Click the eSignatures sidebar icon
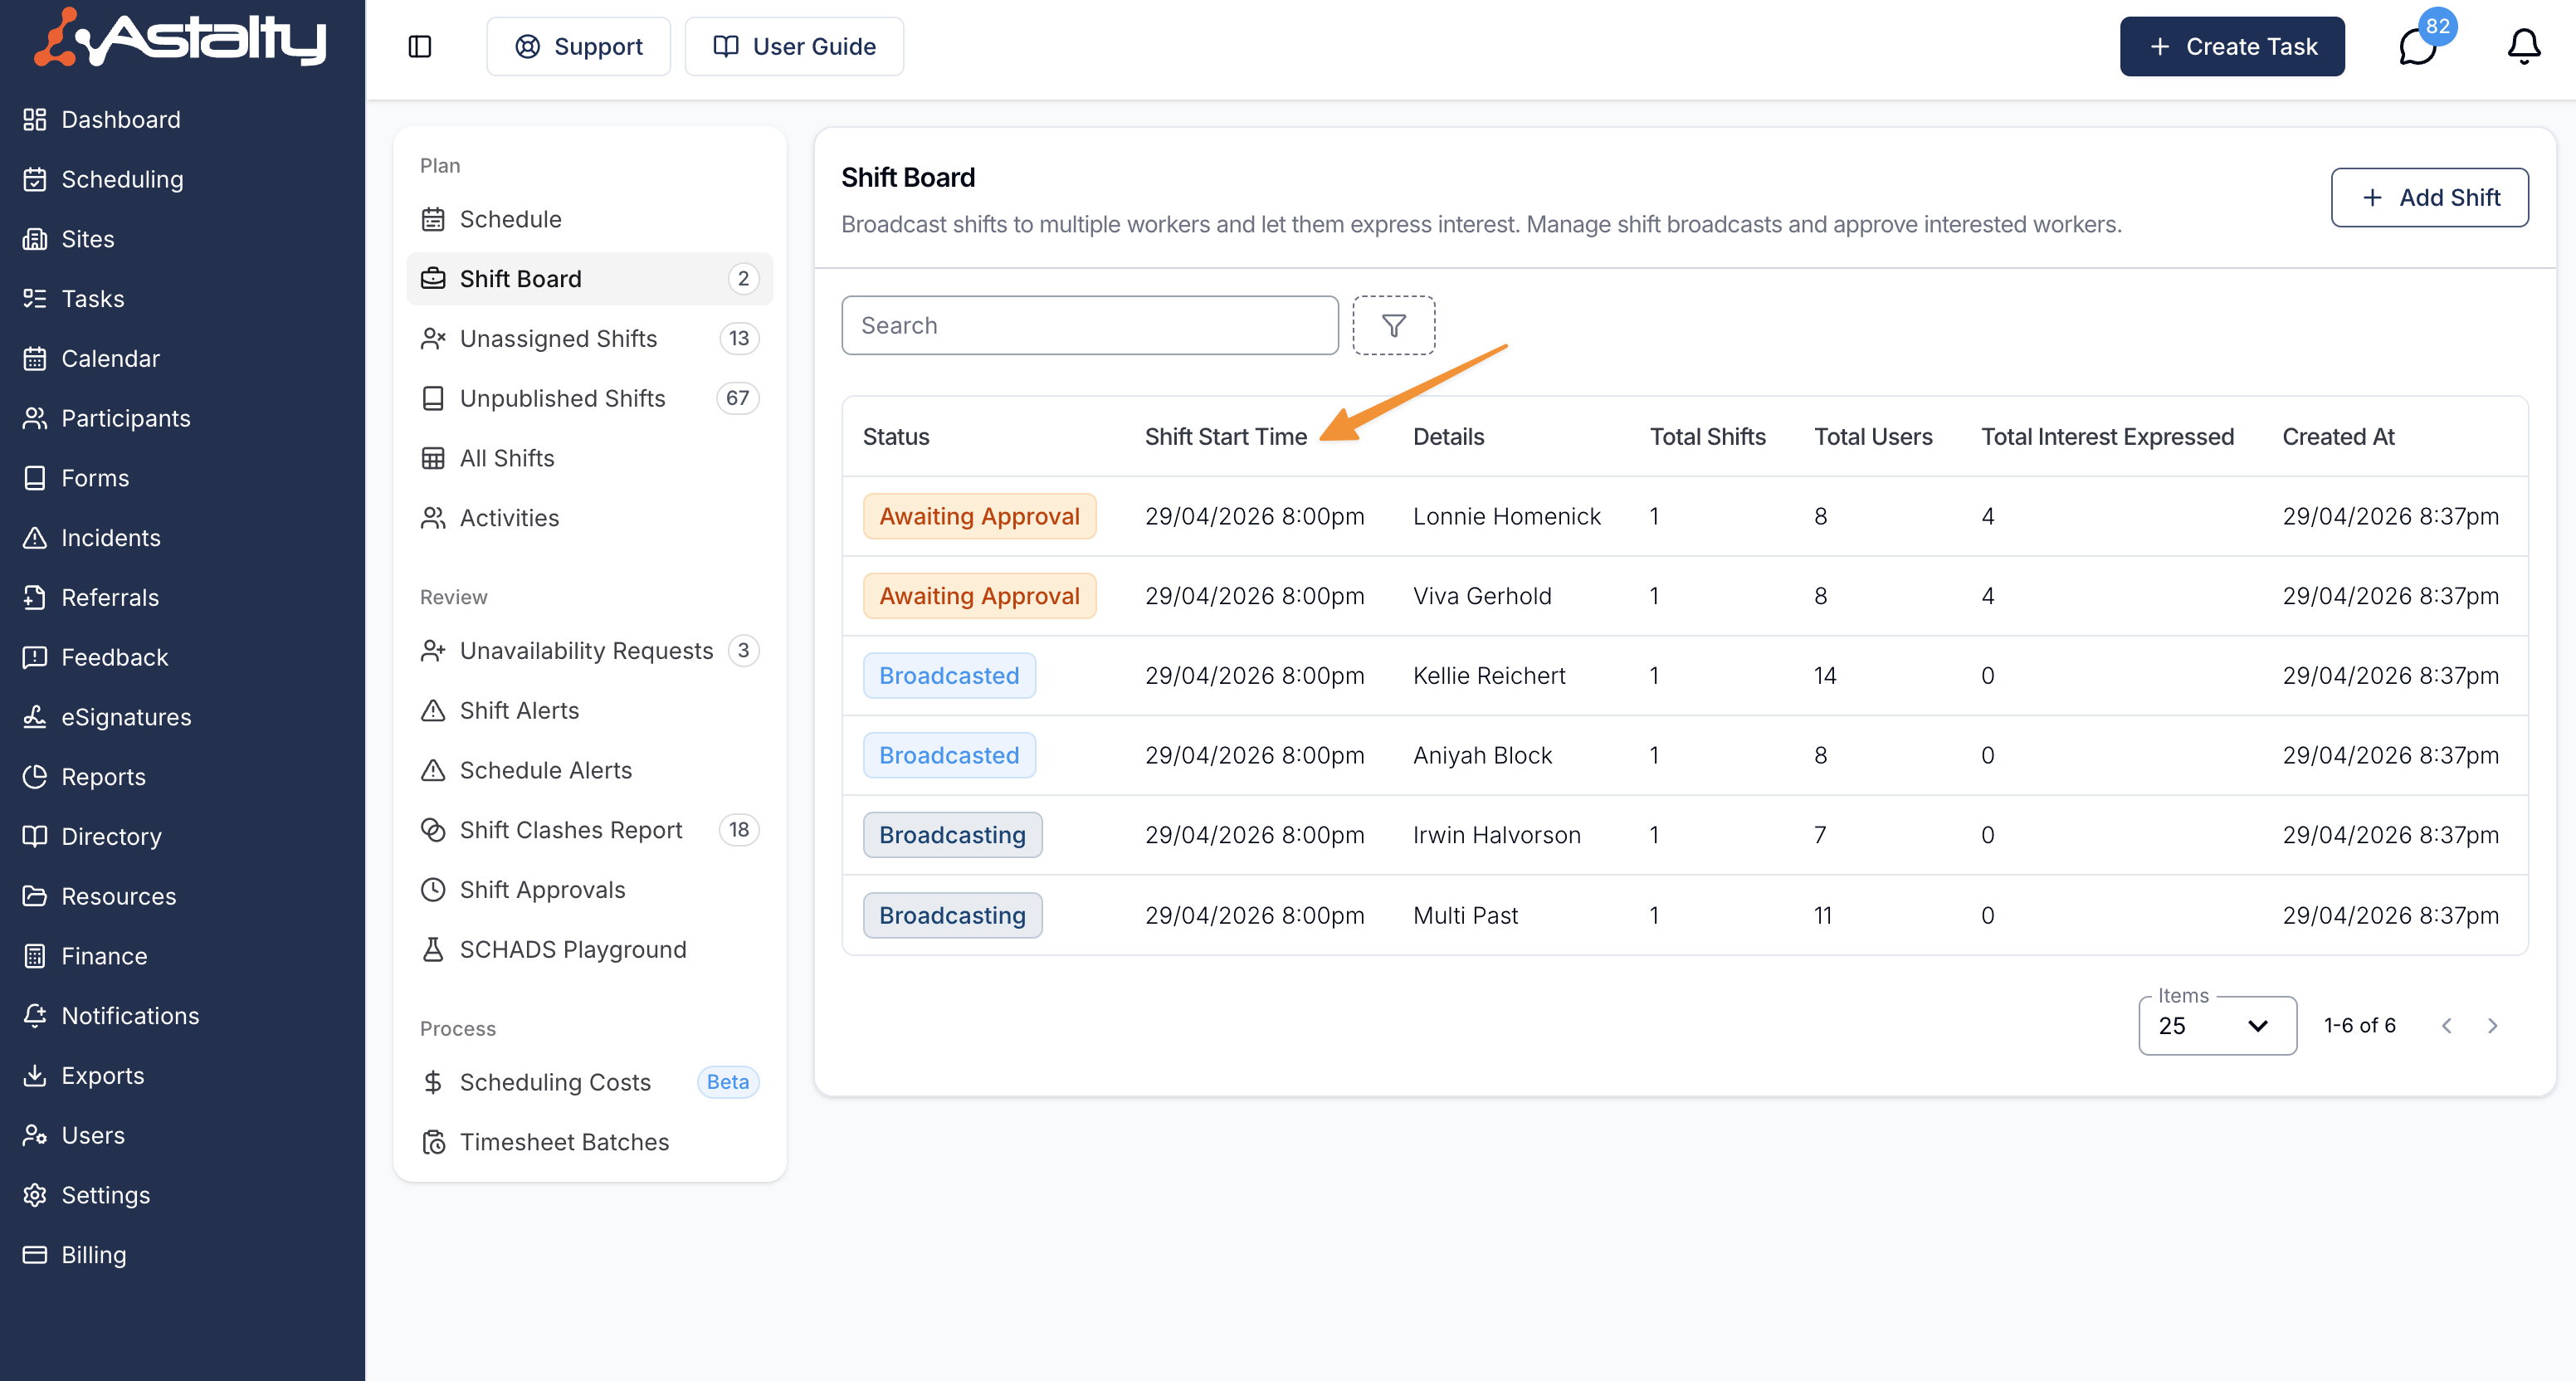The height and width of the screenshot is (1381, 2576). 35,717
